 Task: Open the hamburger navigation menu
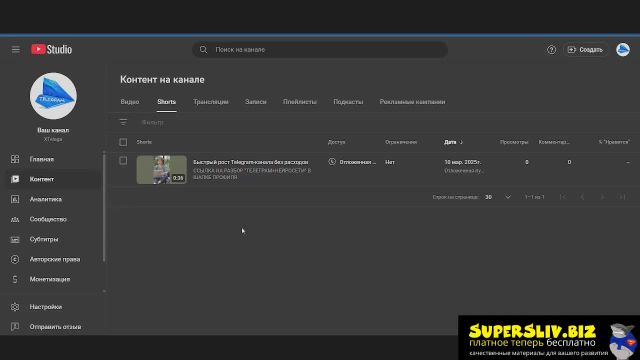(x=16, y=50)
